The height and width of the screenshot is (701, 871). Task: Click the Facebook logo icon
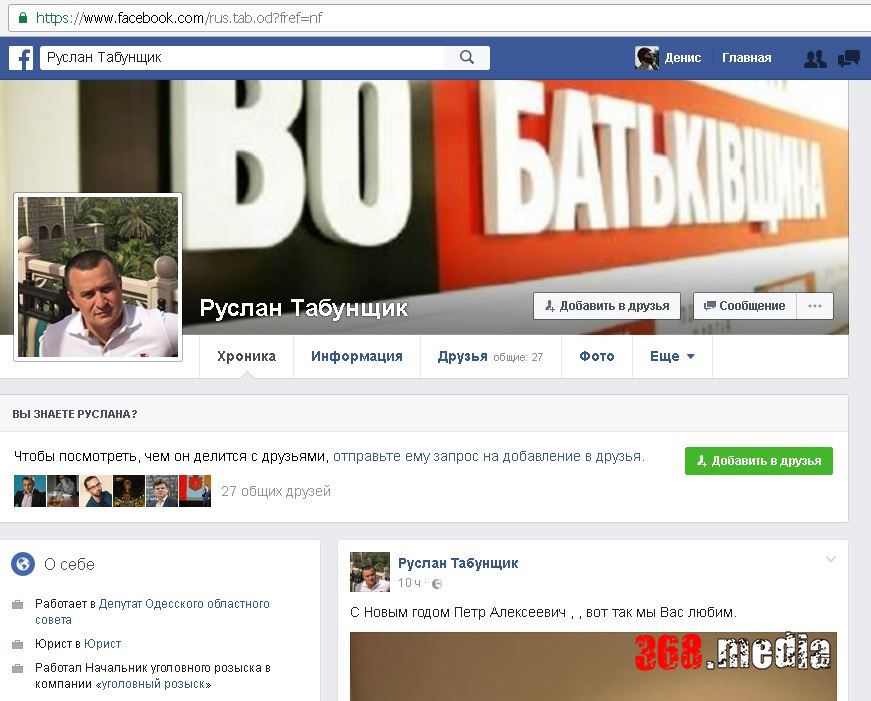pos(21,58)
